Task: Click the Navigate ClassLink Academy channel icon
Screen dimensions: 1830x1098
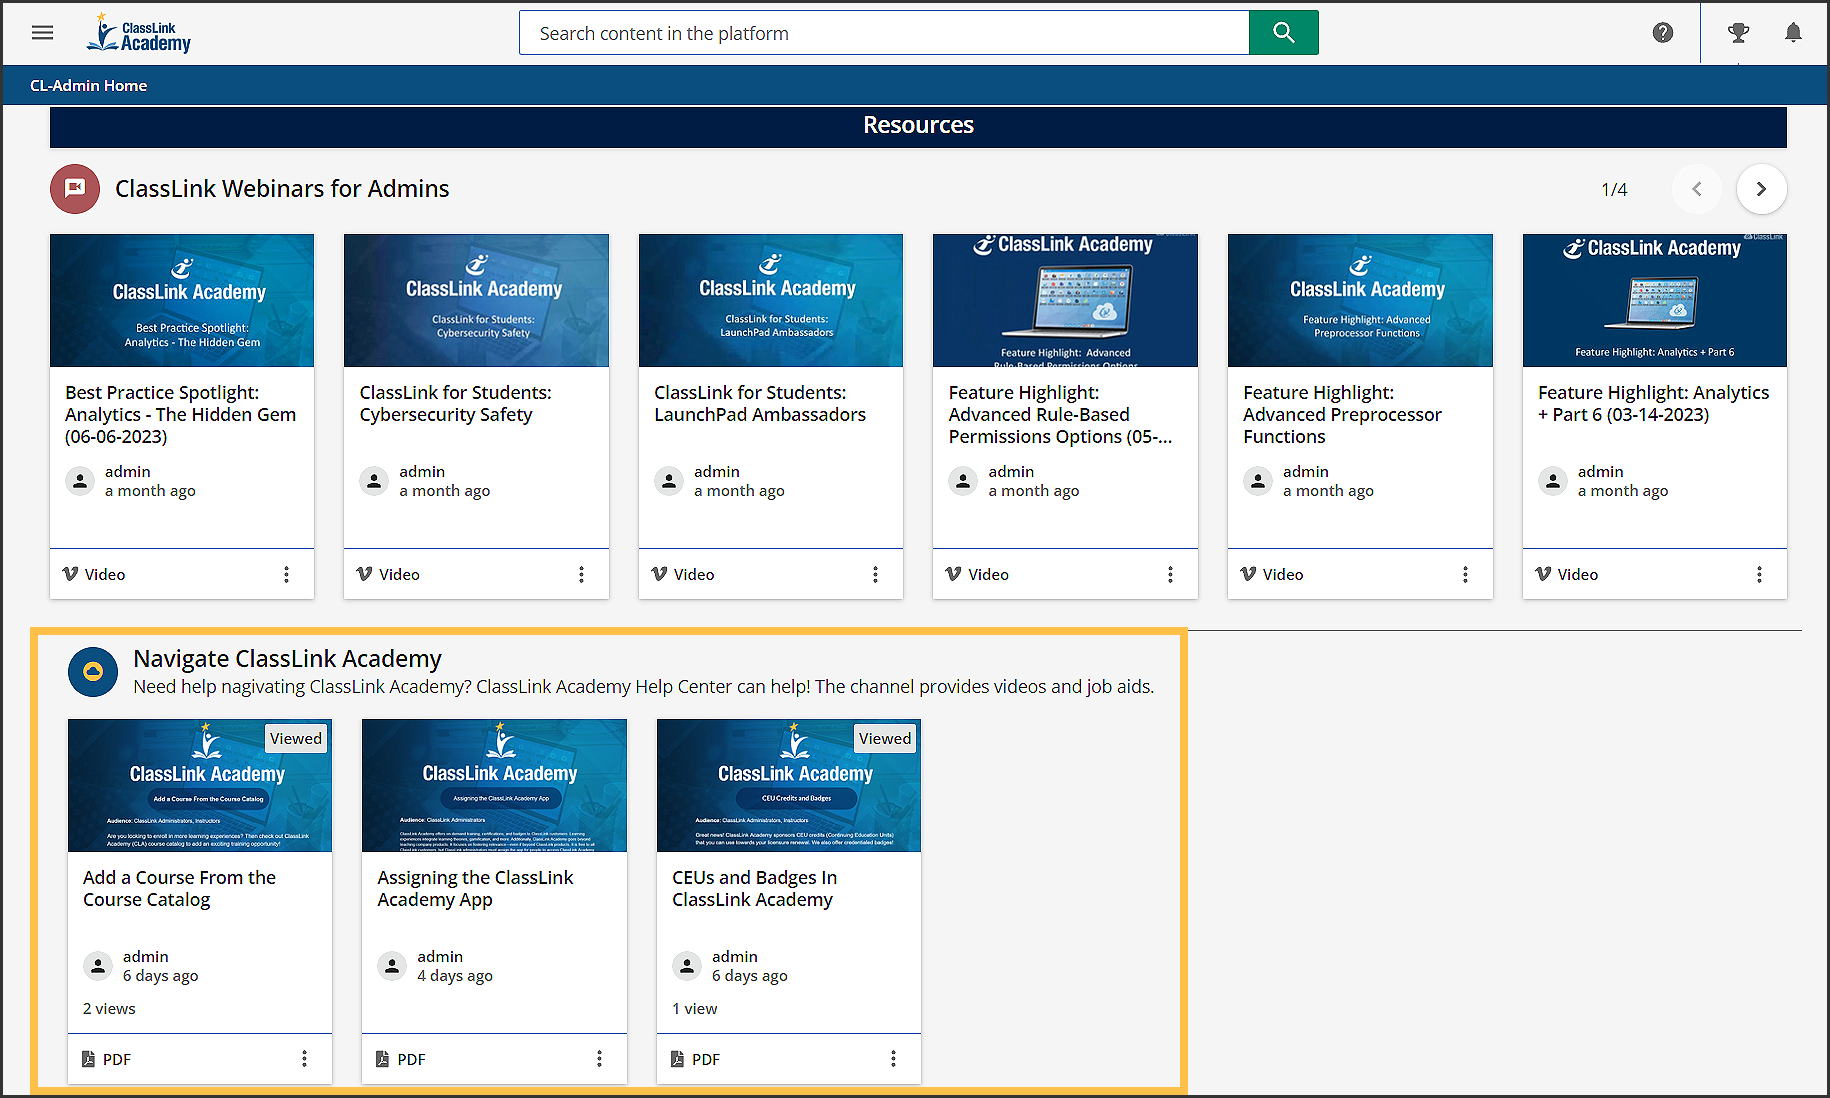Action: pyautogui.click(x=93, y=672)
